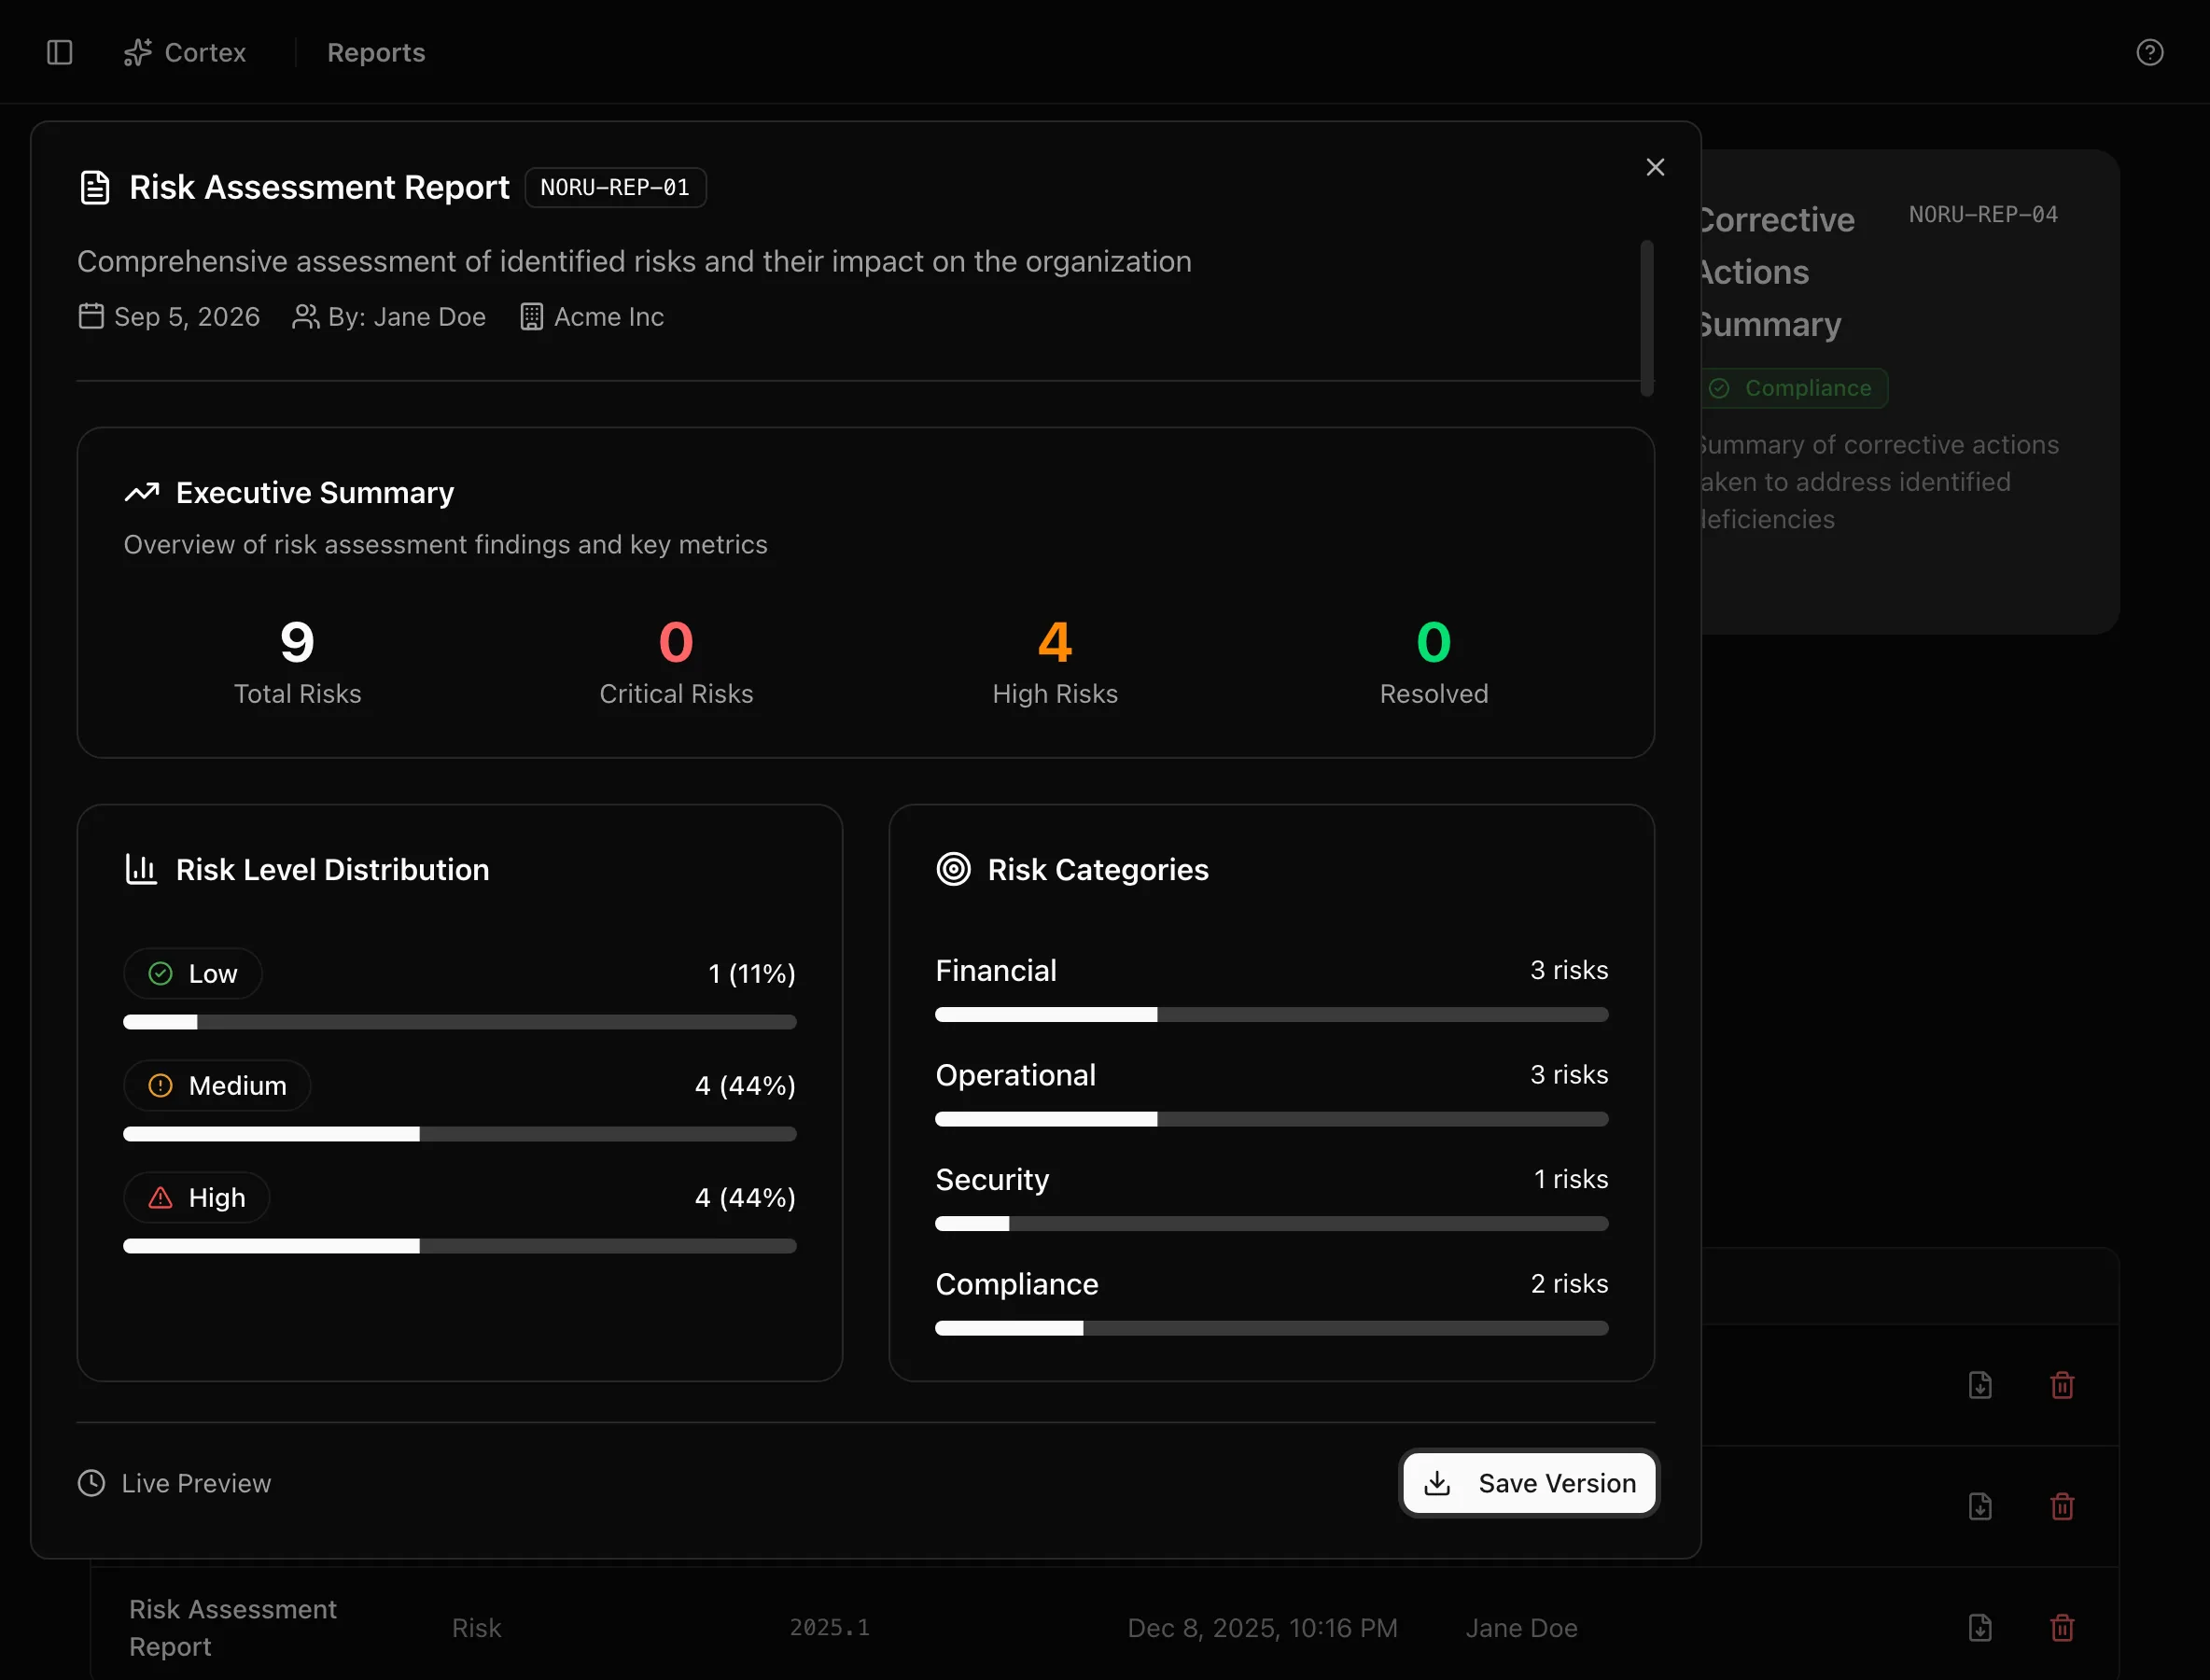Click the Live Preview label
Image resolution: width=2210 pixels, height=1680 pixels.
click(196, 1483)
